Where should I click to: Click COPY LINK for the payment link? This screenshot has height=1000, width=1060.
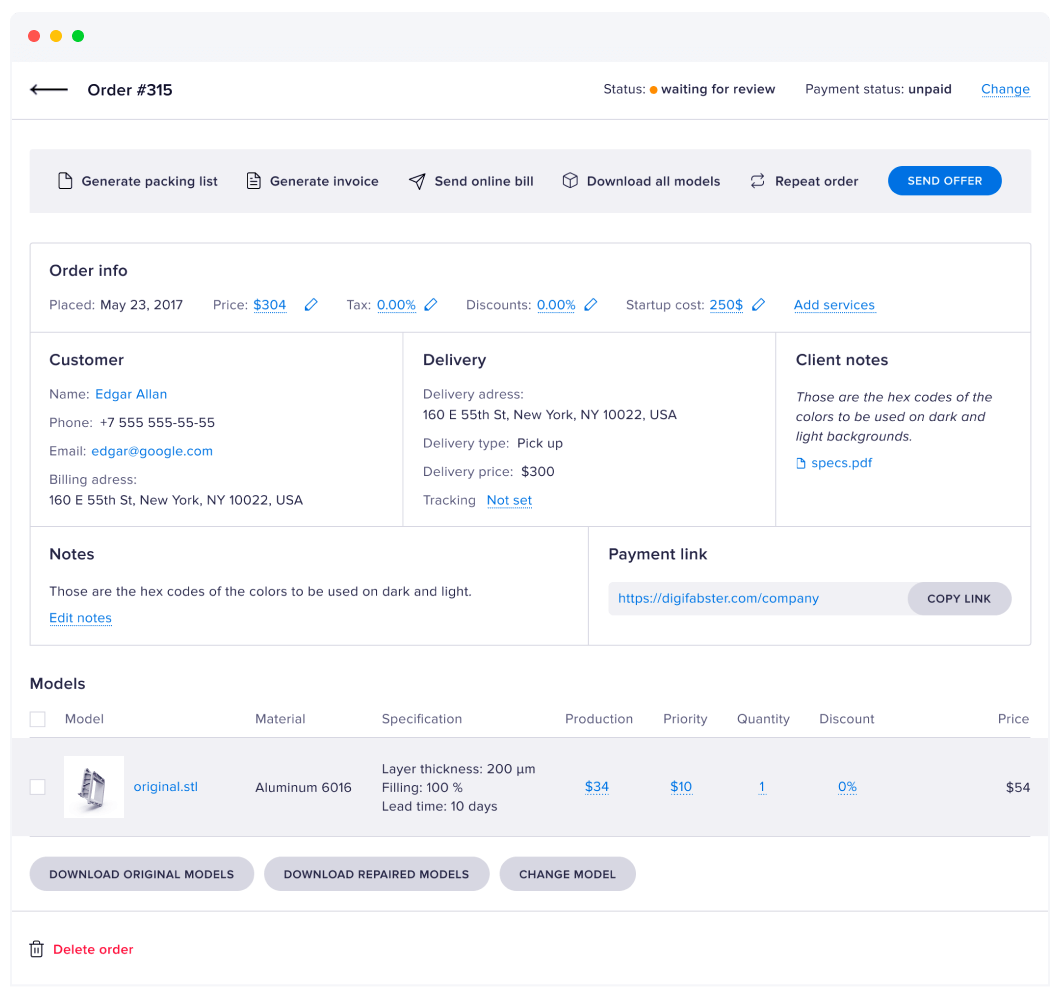coord(959,598)
